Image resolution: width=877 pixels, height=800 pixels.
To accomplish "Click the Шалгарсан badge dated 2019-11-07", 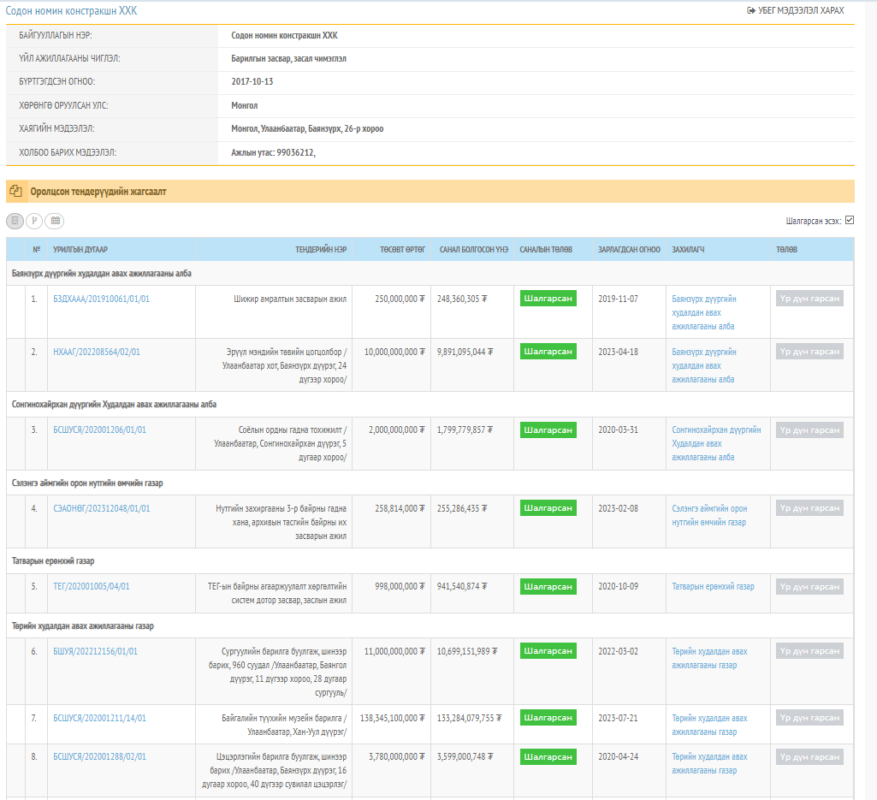I will click(x=548, y=299).
